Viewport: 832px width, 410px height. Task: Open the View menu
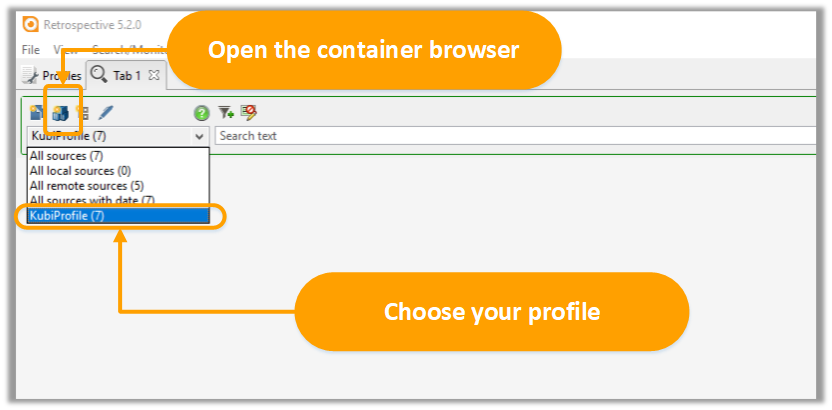pos(65,50)
